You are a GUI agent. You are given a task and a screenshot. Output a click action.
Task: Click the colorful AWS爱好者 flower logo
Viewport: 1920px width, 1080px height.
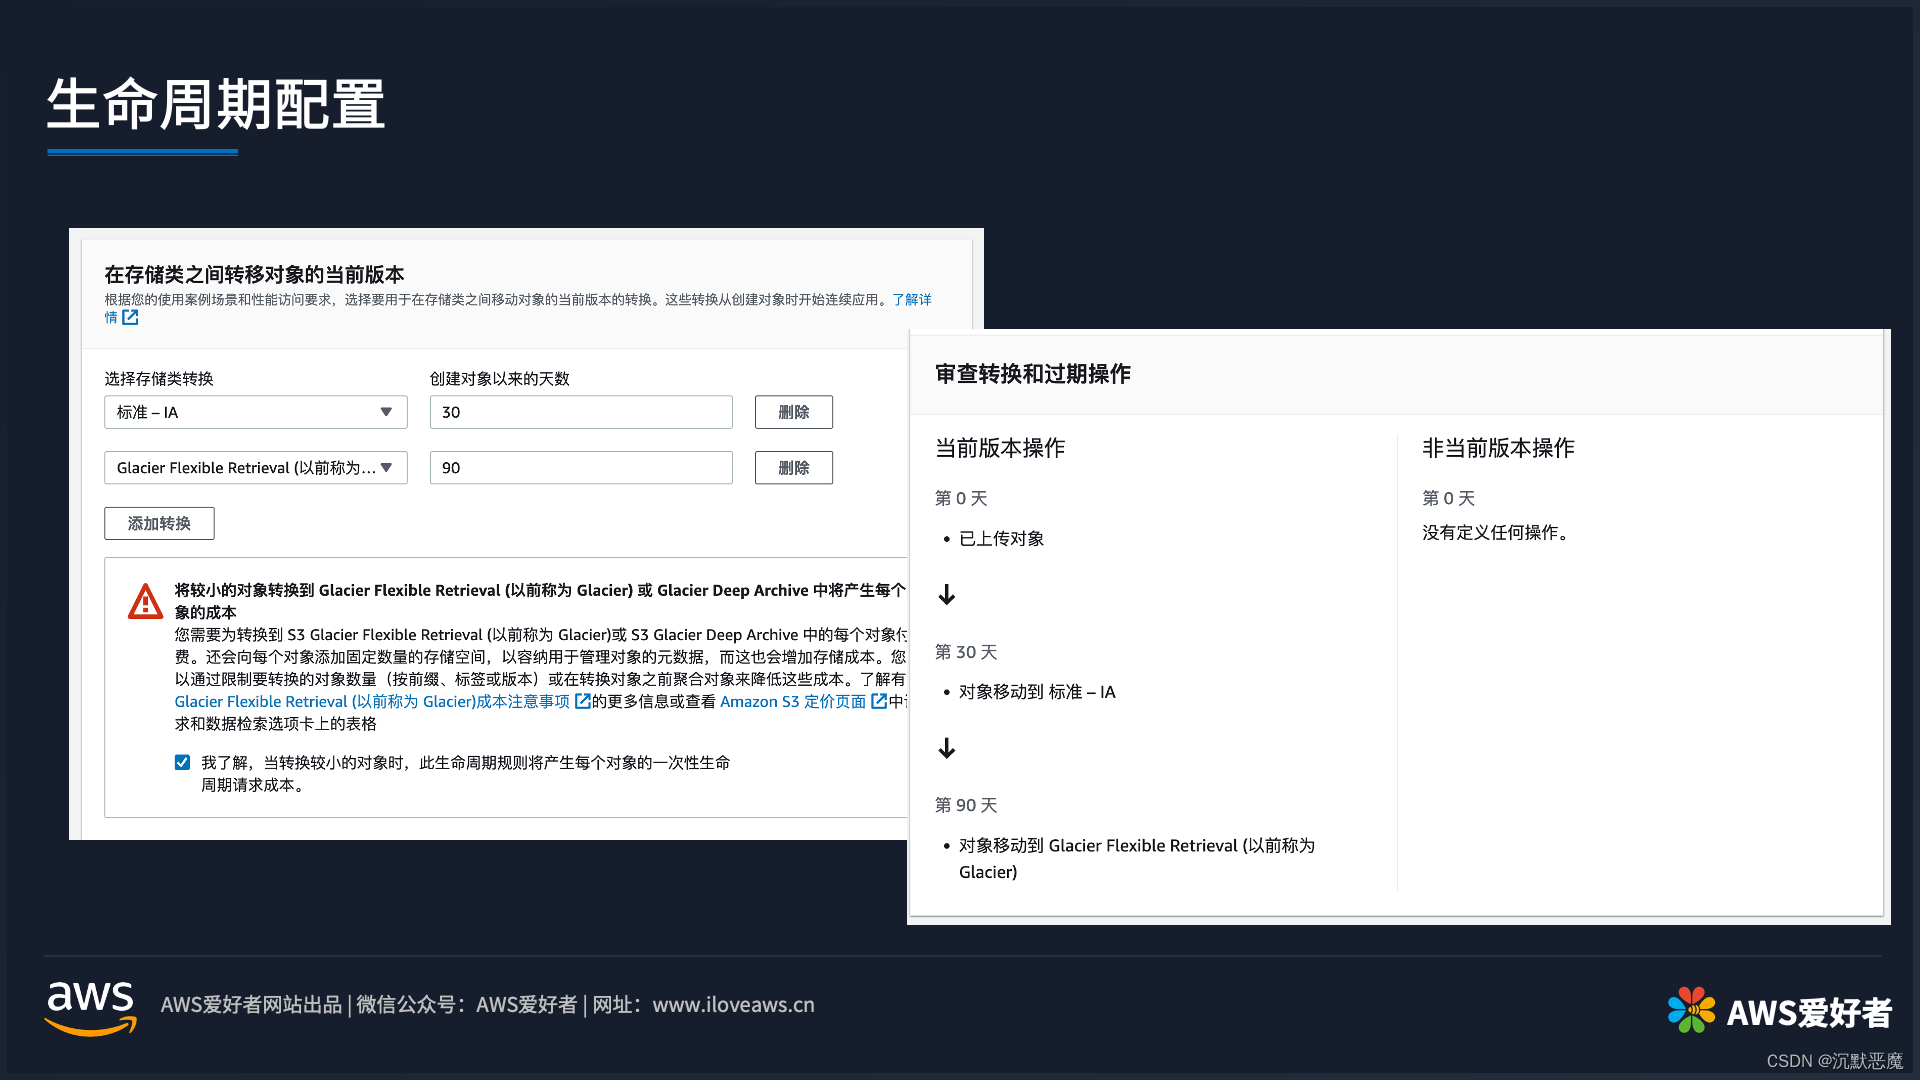[1691, 1010]
